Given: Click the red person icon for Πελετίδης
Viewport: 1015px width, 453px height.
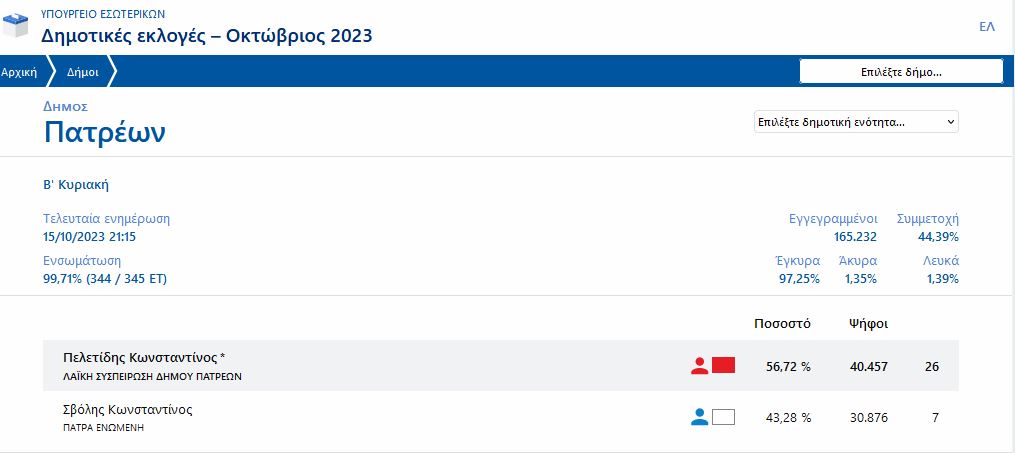Looking at the screenshot, I should click(x=699, y=366).
